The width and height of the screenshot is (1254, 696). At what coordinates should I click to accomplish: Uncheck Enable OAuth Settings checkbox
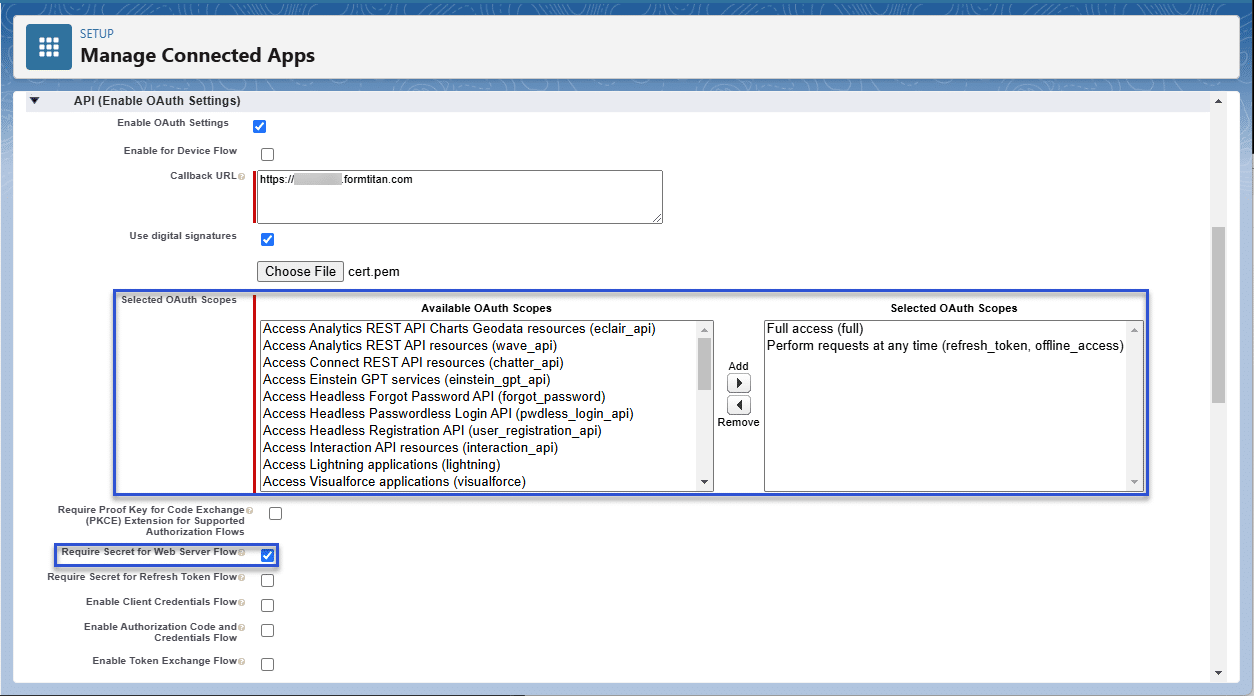tap(260, 126)
